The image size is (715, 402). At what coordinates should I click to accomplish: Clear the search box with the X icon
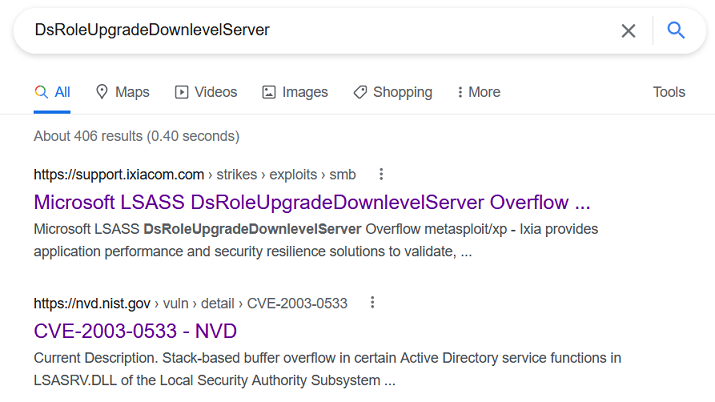coord(628,31)
